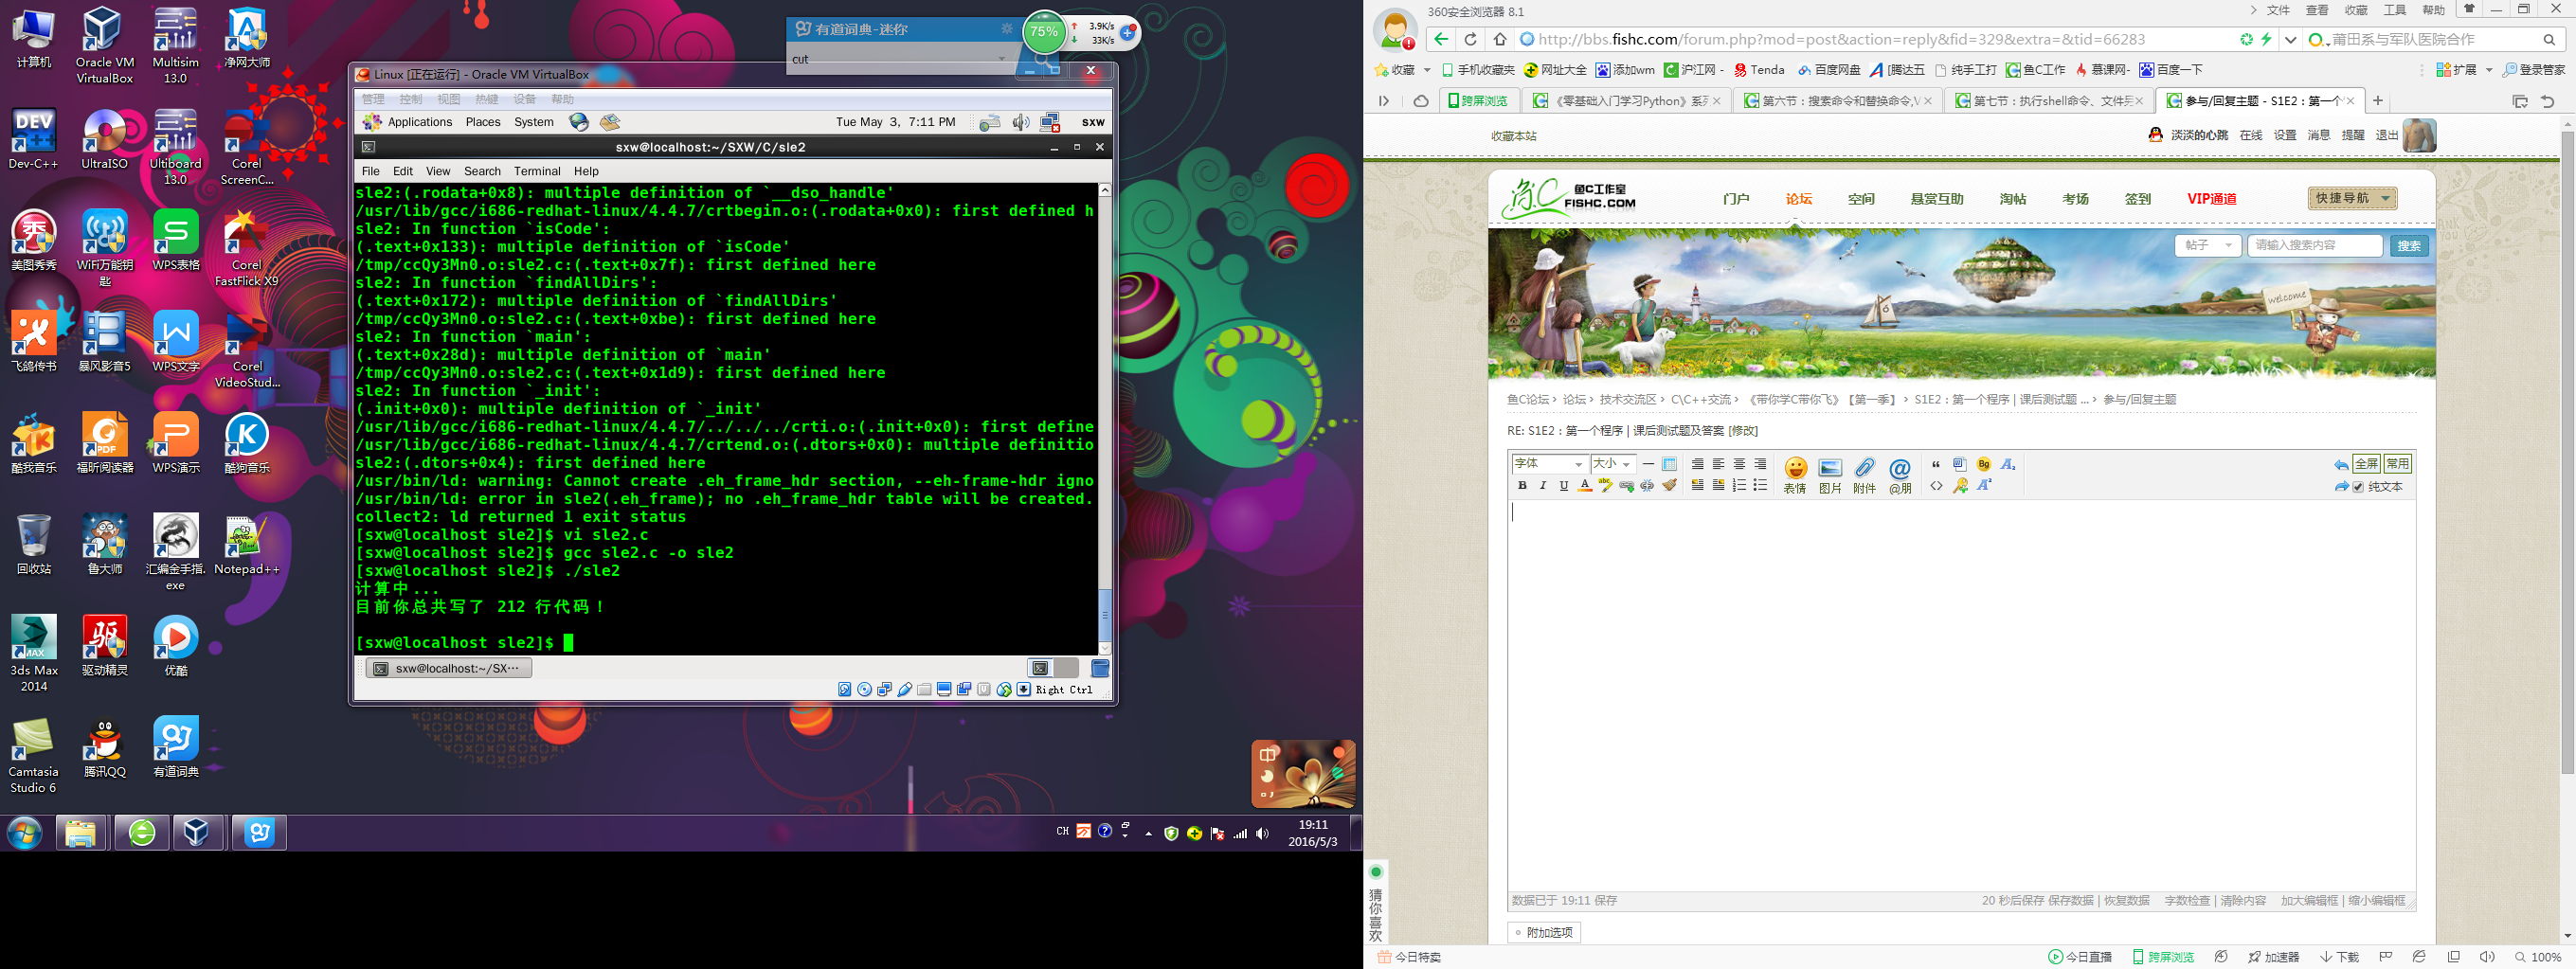Image resolution: width=2576 pixels, height=969 pixels.
Task: Remove link with the unlink icon
Action: 1647,486
